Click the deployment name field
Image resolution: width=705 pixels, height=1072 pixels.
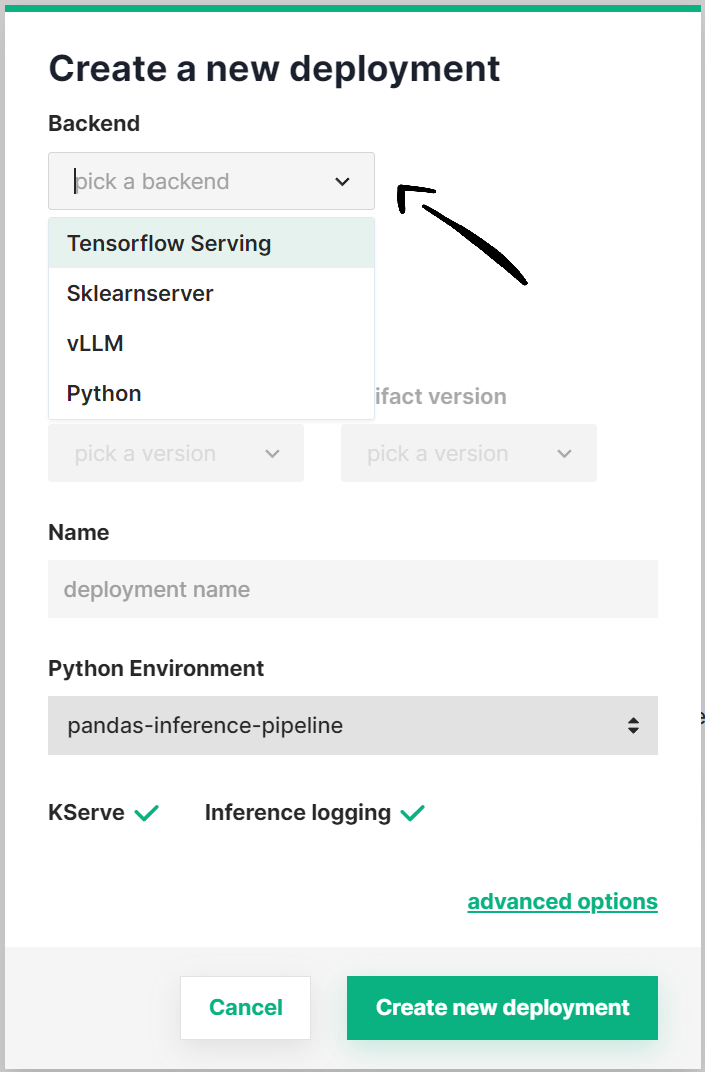[x=352, y=589]
